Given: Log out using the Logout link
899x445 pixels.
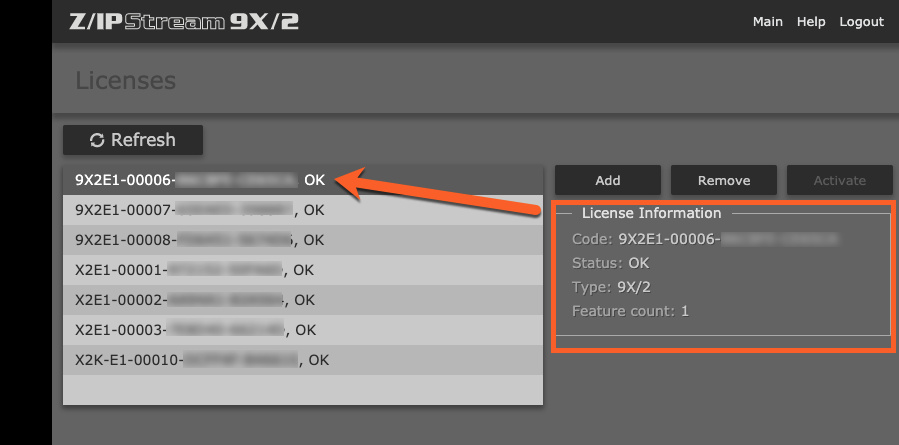Looking at the screenshot, I should [x=861, y=22].
